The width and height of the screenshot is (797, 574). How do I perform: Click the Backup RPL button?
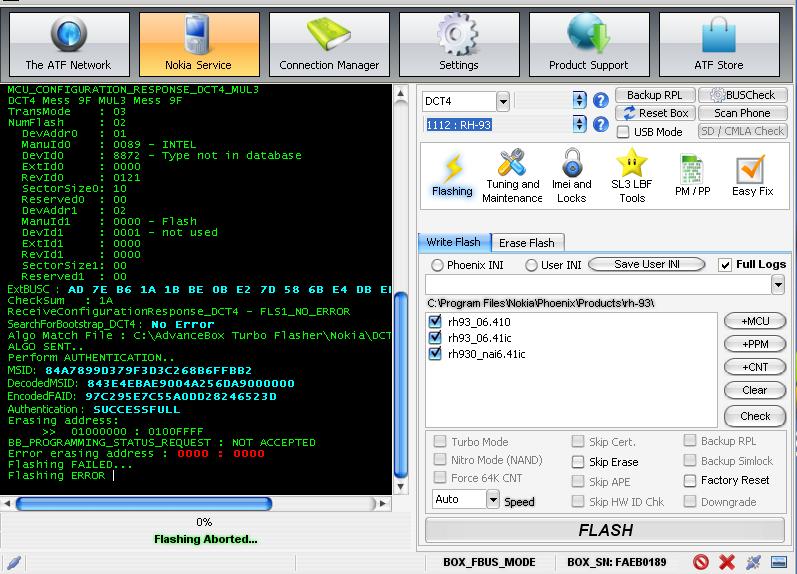(655, 95)
